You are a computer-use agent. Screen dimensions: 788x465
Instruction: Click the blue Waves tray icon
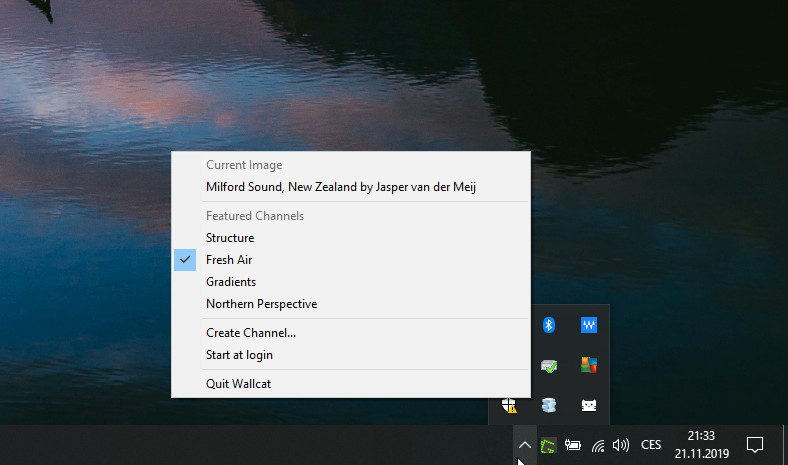588,325
